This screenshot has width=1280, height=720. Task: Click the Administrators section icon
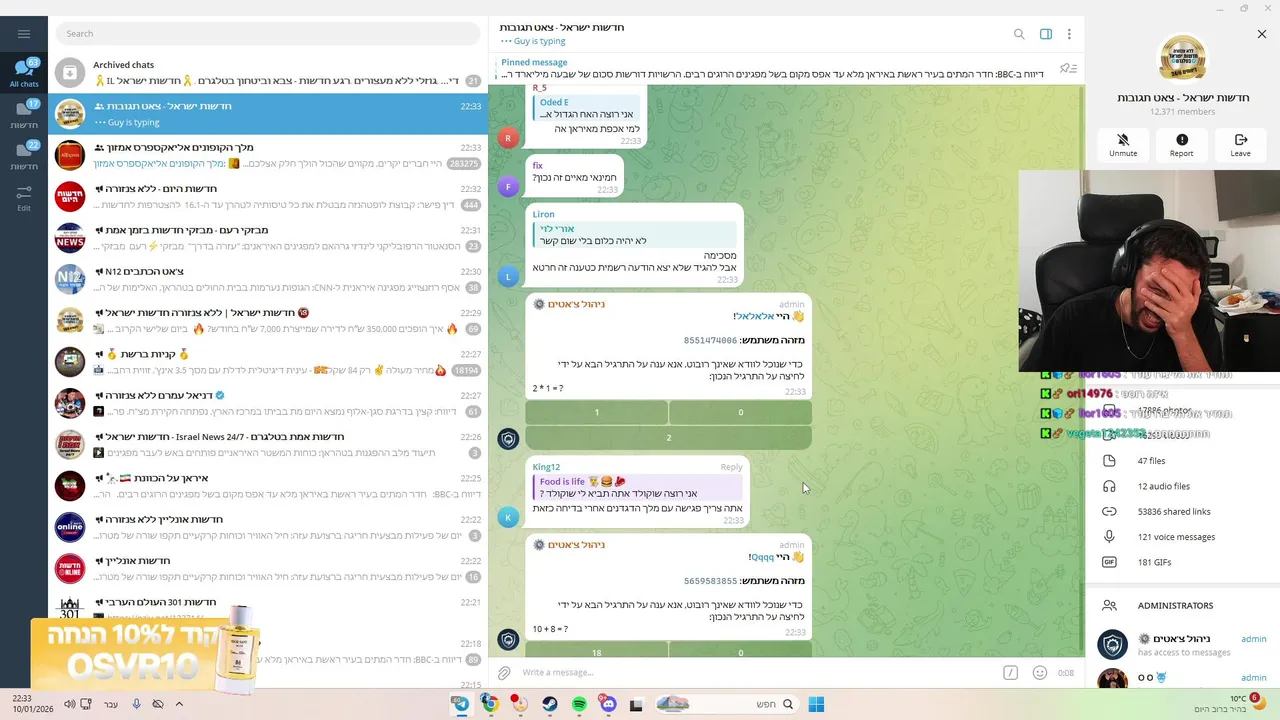coord(1109,605)
